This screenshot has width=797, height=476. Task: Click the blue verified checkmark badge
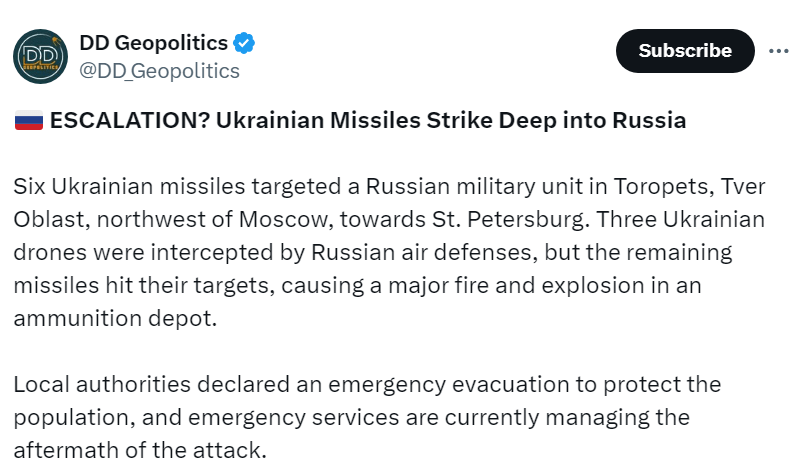pos(245,44)
